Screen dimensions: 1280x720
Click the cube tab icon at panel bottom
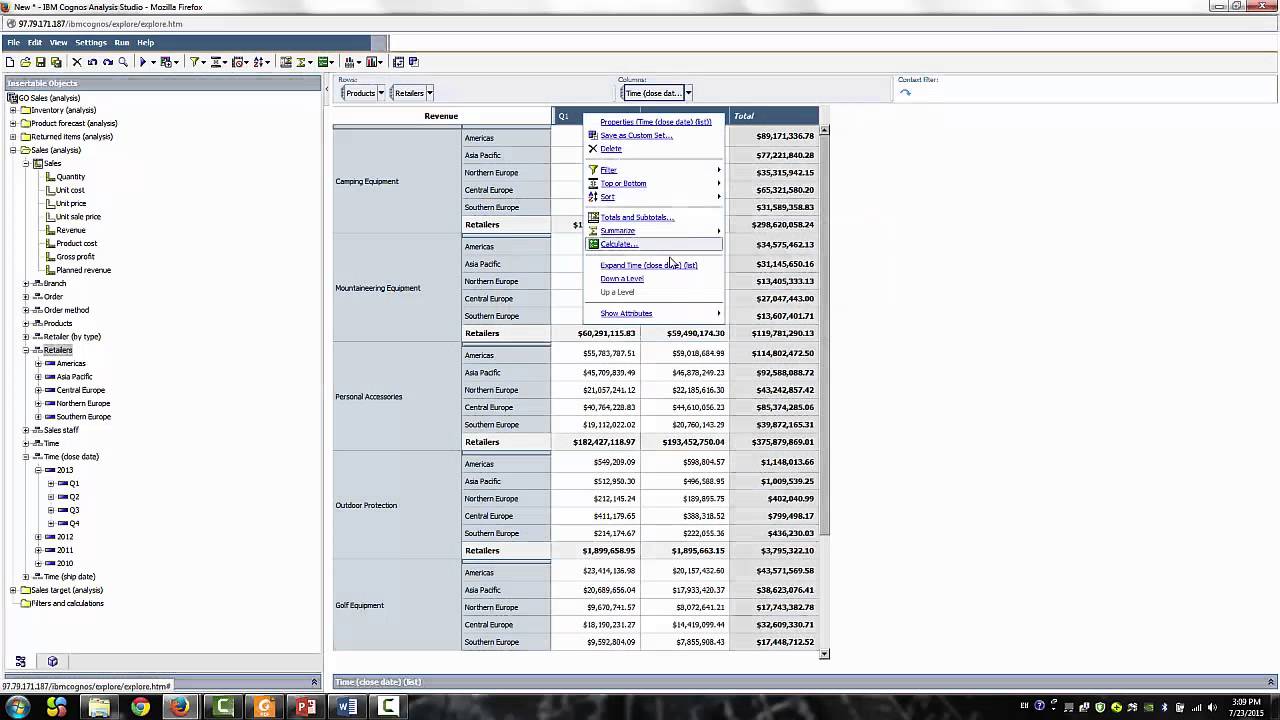(x=53, y=661)
